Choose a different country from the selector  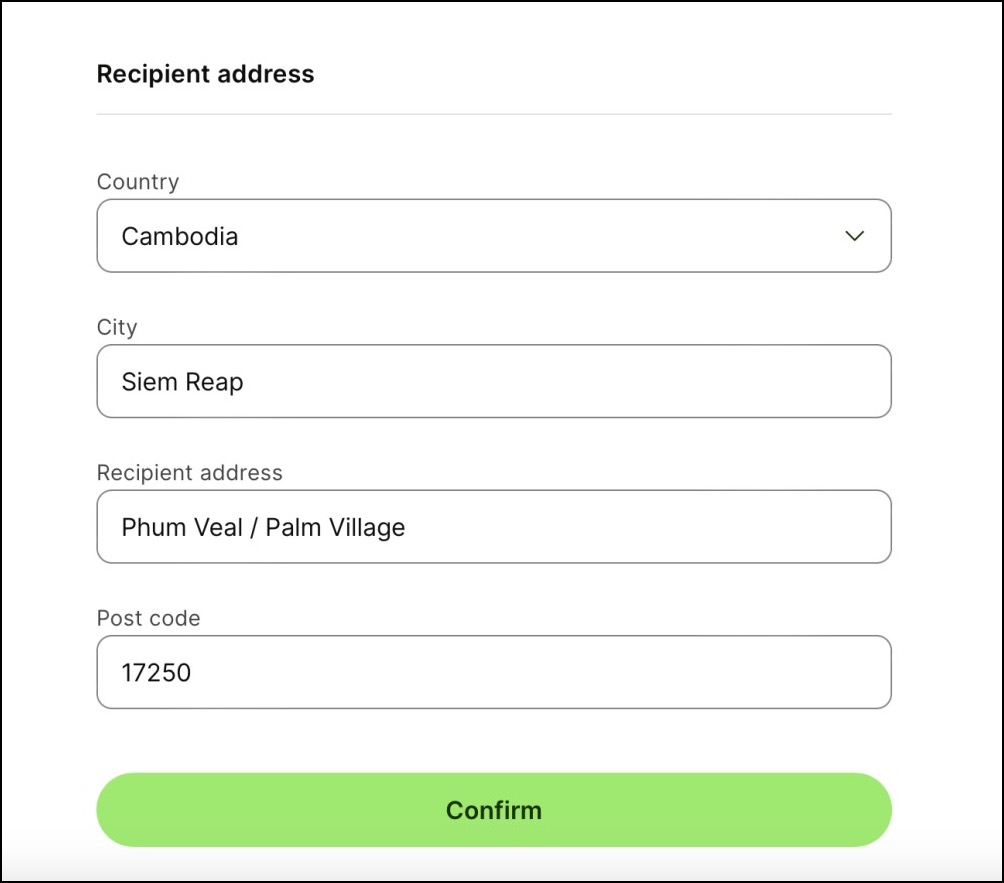[x=494, y=236]
